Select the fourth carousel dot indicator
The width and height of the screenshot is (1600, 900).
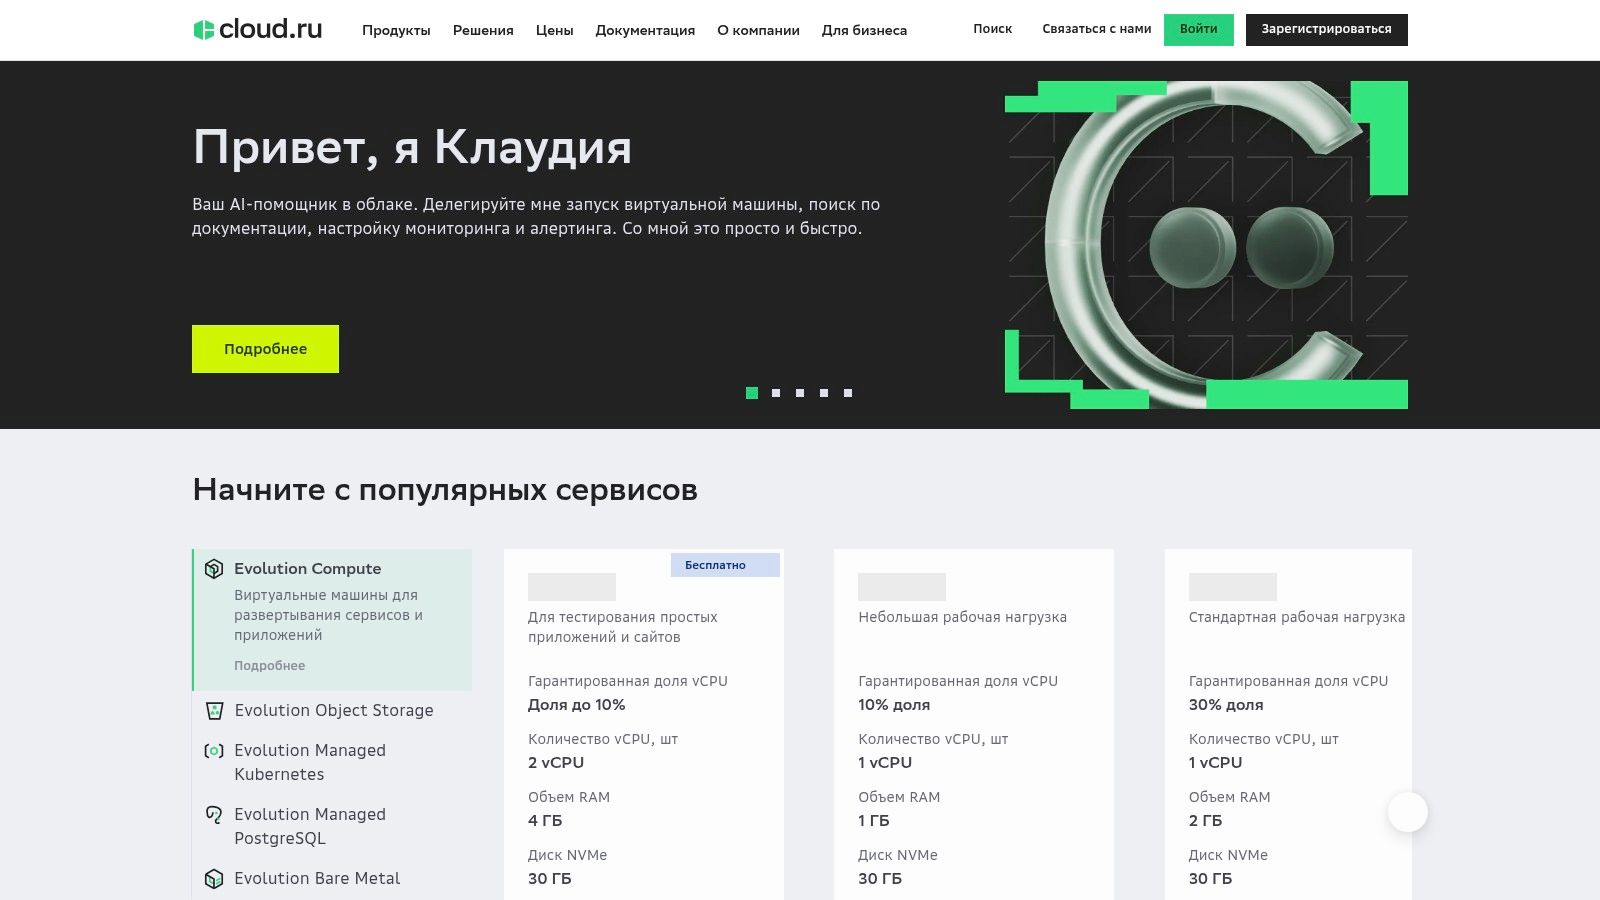point(824,393)
